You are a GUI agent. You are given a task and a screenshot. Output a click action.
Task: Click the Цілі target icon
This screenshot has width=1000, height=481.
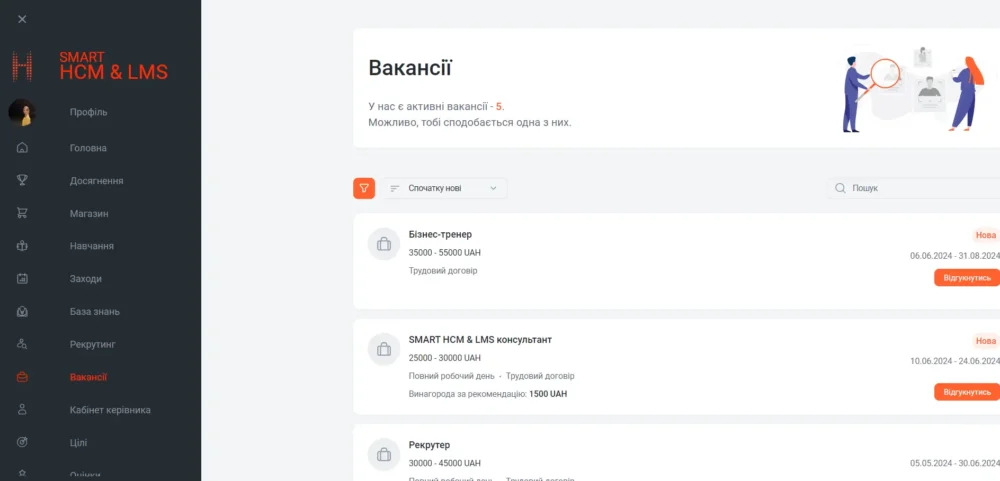click(x=22, y=442)
